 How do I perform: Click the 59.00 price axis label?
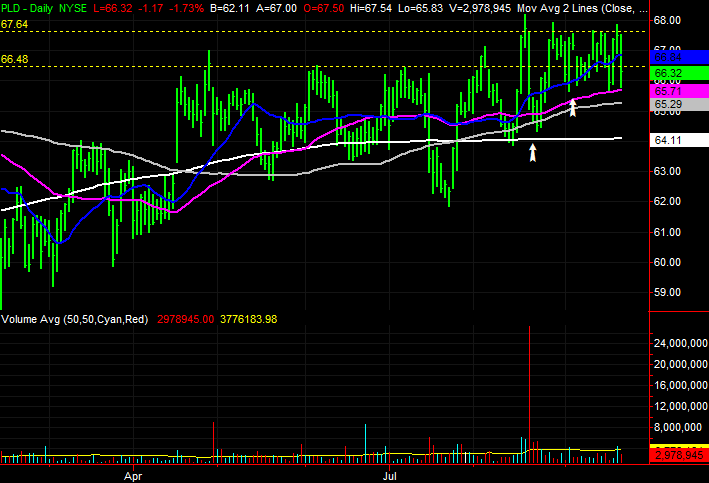[x=667, y=293]
